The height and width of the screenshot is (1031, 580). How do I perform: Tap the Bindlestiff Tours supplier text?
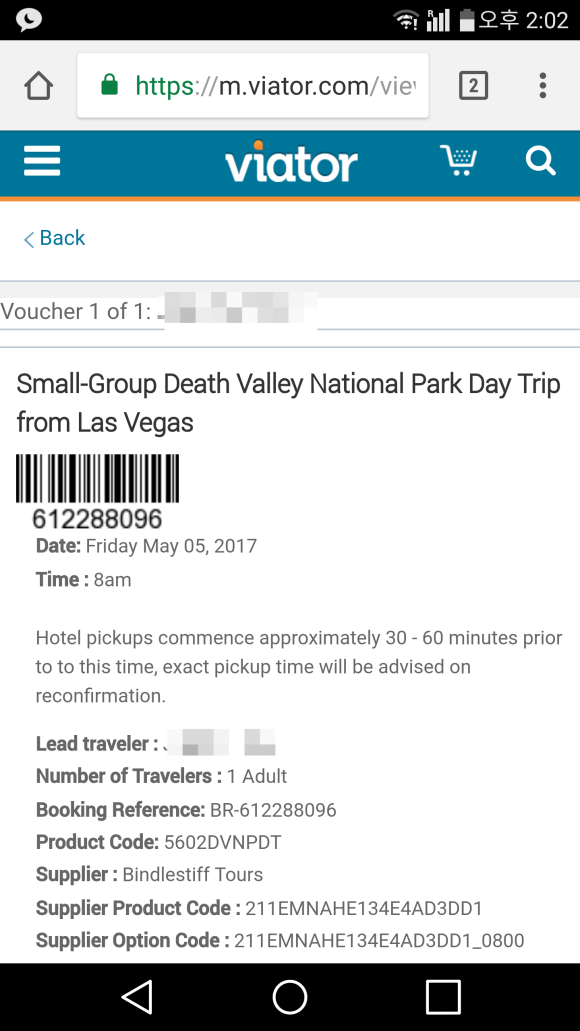click(x=193, y=875)
